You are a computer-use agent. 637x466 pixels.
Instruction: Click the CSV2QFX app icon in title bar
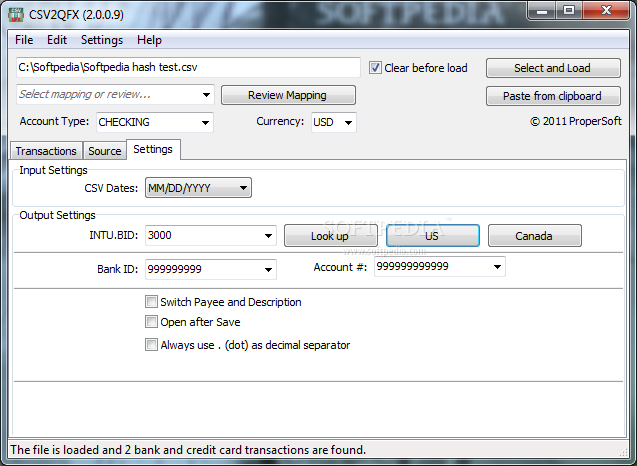pyautogui.click(x=16, y=15)
